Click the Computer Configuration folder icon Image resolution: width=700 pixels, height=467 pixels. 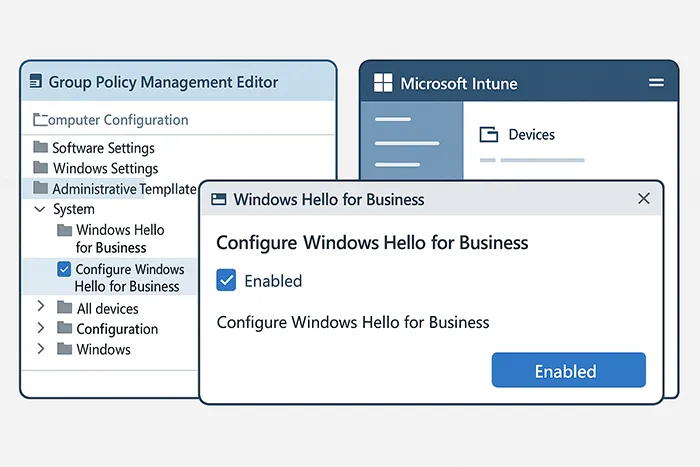click(x=40, y=120)
